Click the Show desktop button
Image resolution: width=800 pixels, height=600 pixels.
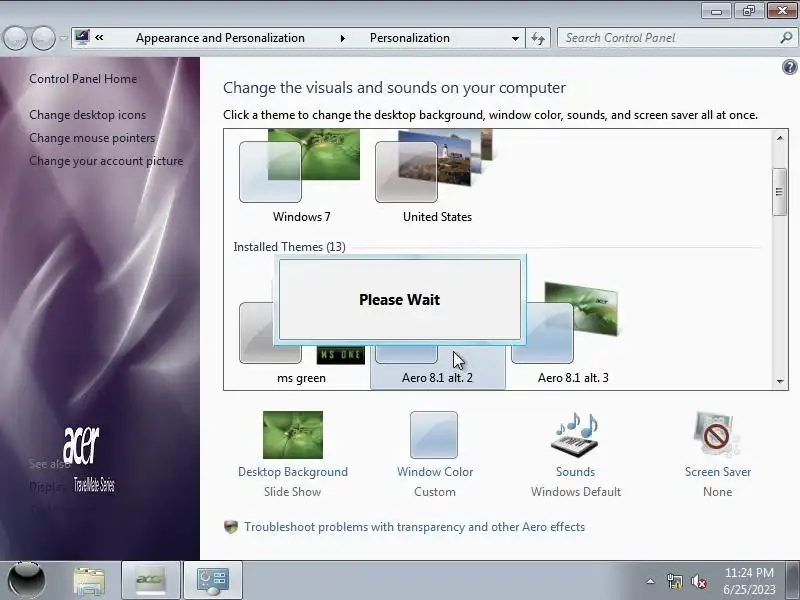pyautogui.click(x=793, y=580)
